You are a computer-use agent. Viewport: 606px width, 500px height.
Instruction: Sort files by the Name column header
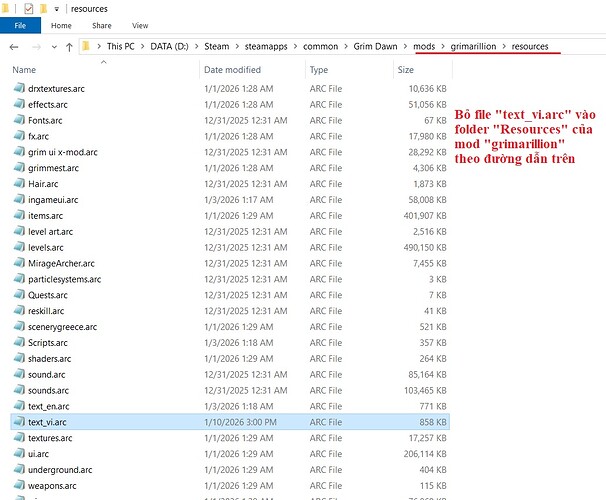tap(24, 70)
